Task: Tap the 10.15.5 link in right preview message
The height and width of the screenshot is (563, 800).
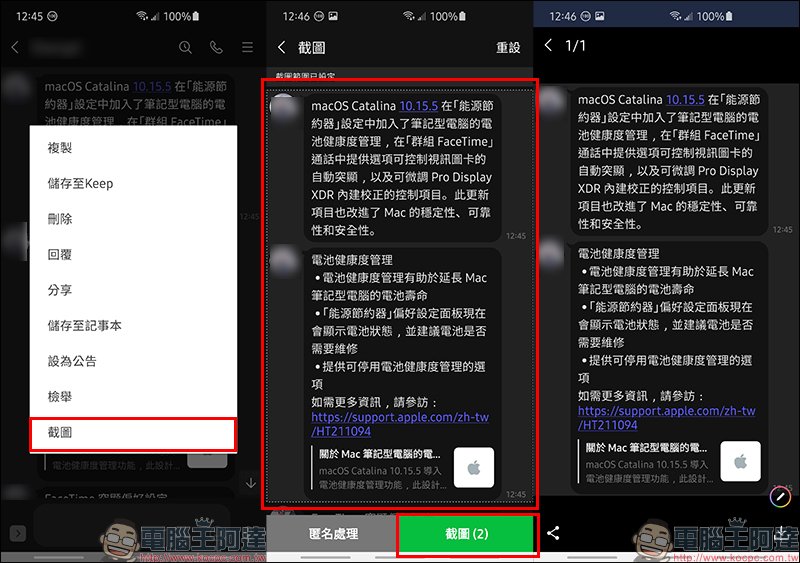Action: 685,100
